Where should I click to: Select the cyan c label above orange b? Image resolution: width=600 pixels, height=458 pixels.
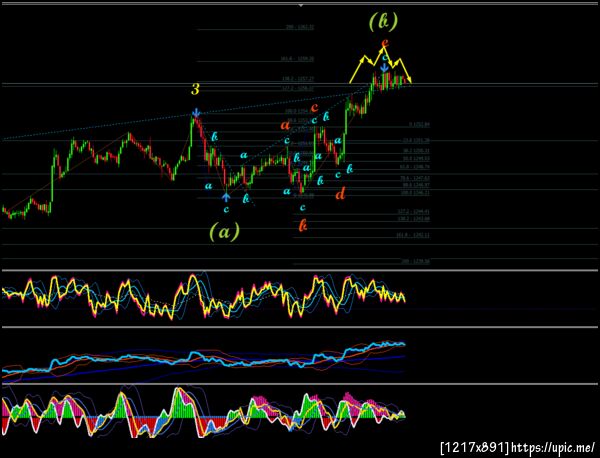click(x=302, y=207)
